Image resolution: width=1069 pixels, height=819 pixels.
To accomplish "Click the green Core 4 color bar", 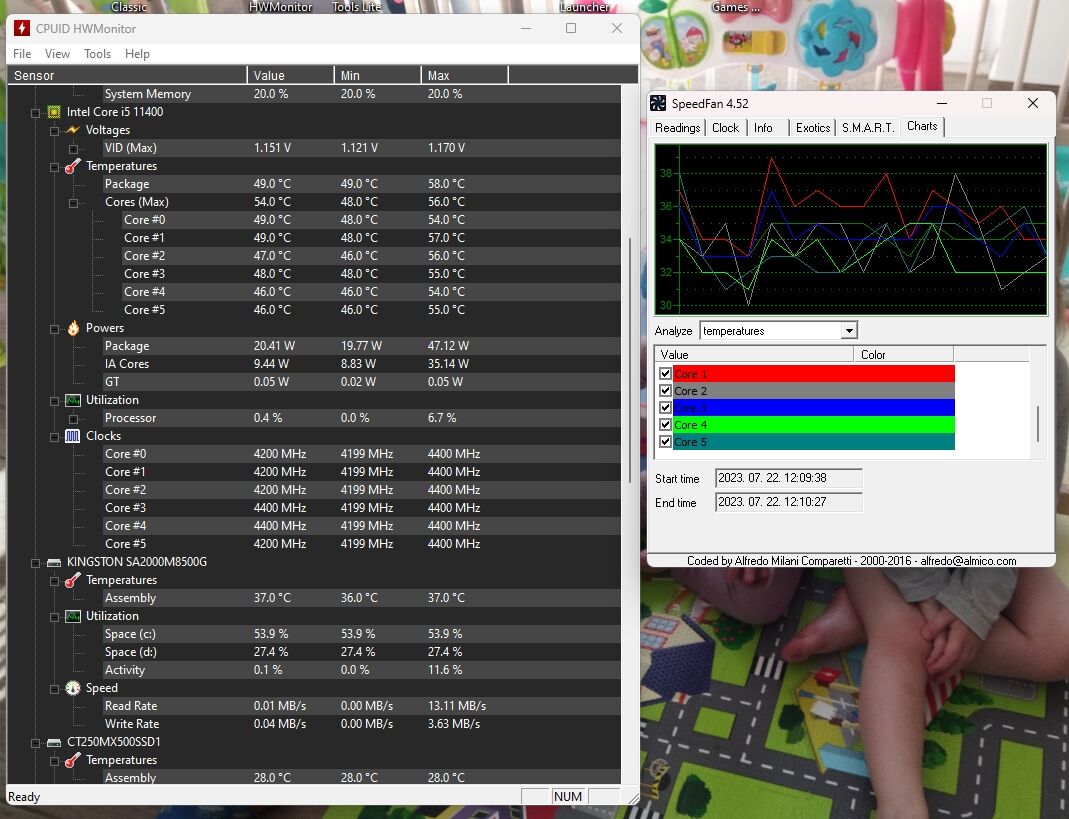I will click(813, 425).
